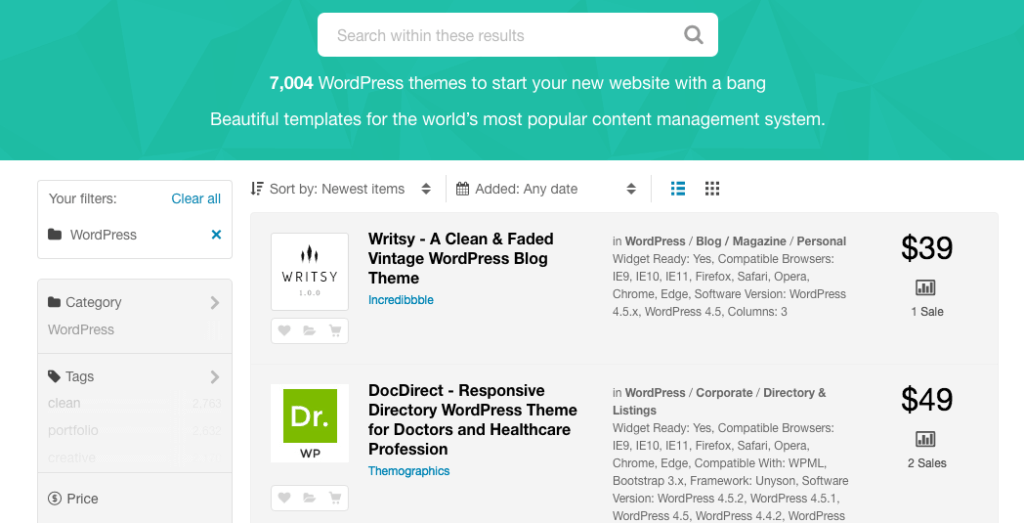Image resolution: width=1024 pixels, height=523 pixels.
Task: Click the $49 price of DocDirect
Action: pos(927,400)
